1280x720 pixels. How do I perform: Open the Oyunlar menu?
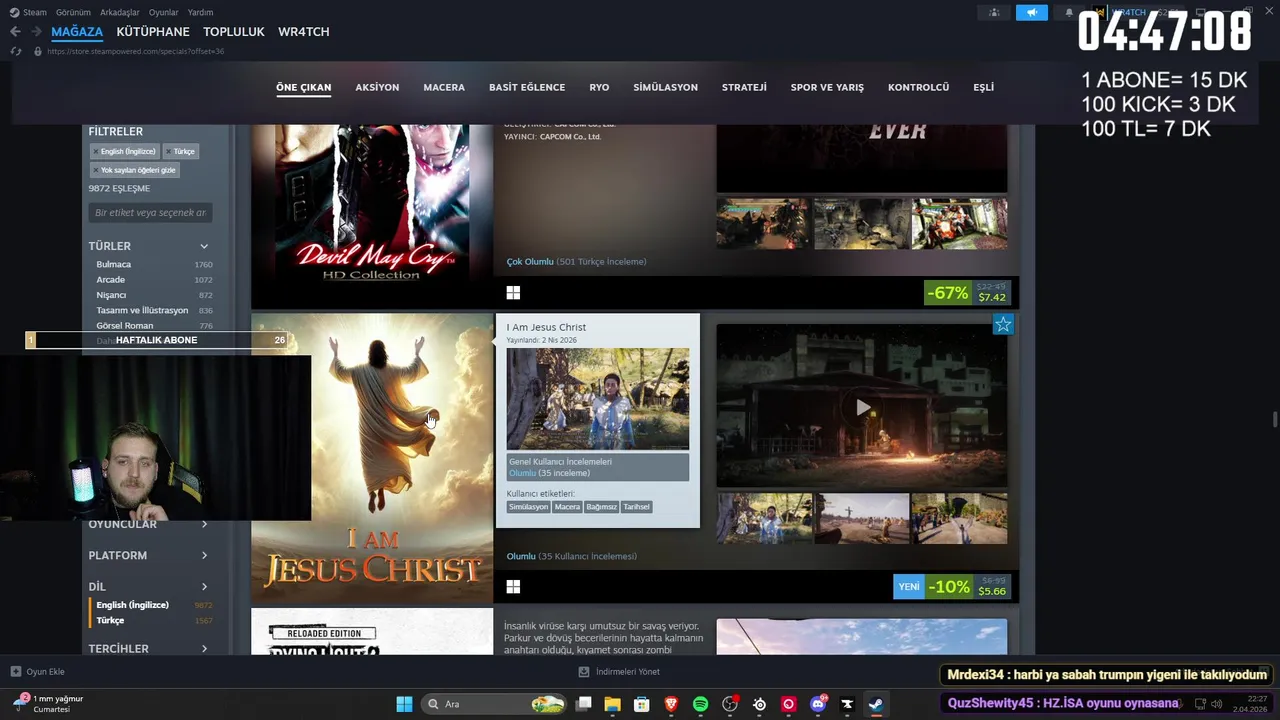164,12
